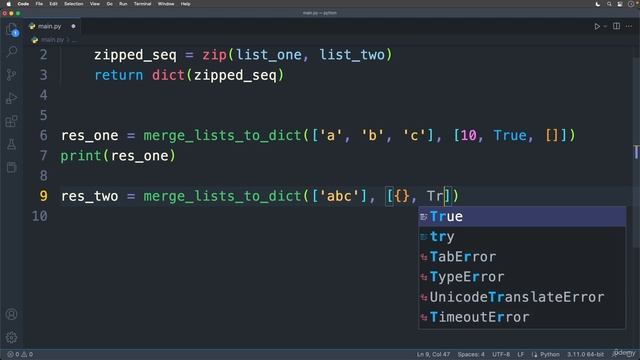Open the Window menu
The height and width of the screenshot is (360, 640).
166,4
